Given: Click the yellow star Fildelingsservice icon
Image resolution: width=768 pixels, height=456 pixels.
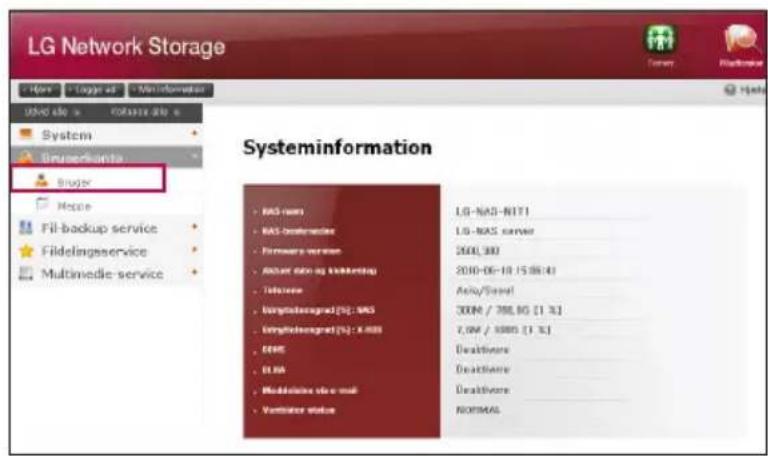Looking at the screenshot, I should coord(25,251).
